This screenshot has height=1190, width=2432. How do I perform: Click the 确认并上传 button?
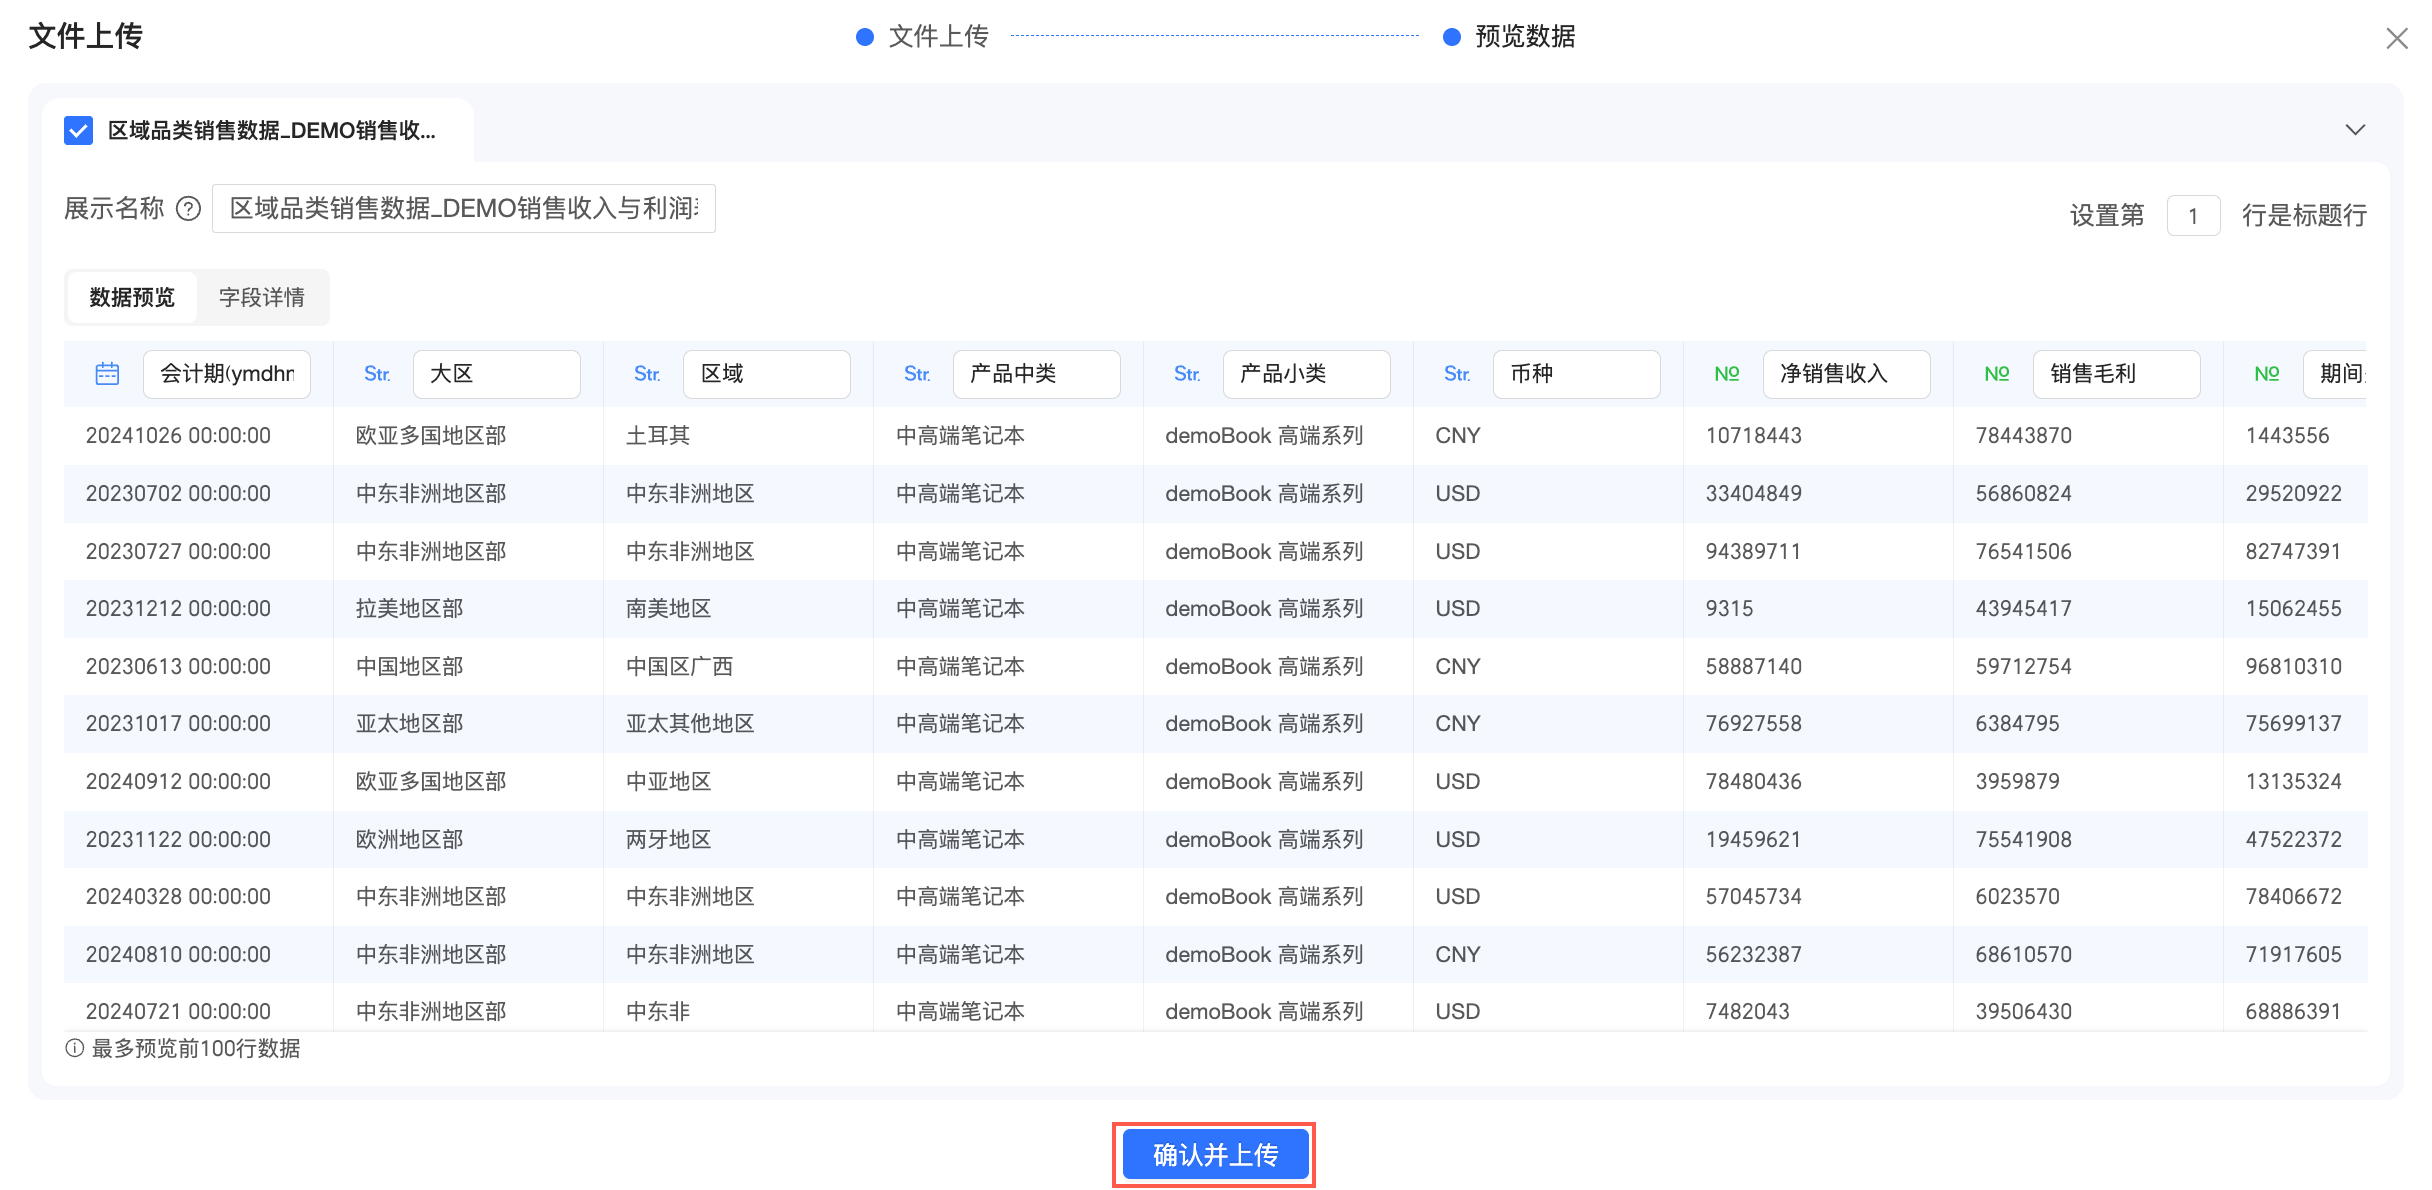pos(1215,1155)
